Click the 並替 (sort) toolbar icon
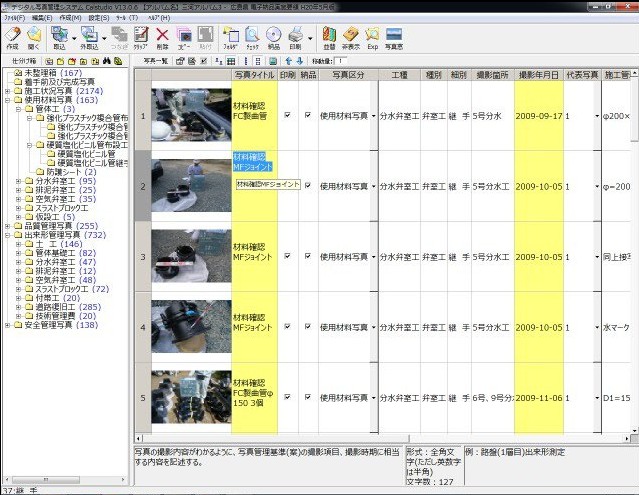 click(x=329, y=38)
